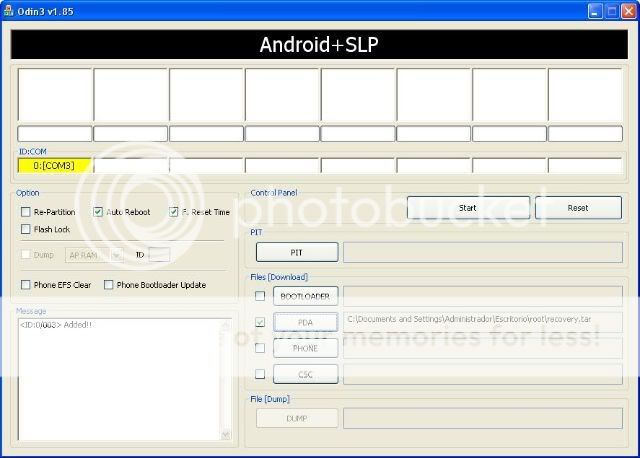Click the Message box scrollbar down arrow
Image resolution: width=640 pixels, height=458 pixels.
point(225,435)
